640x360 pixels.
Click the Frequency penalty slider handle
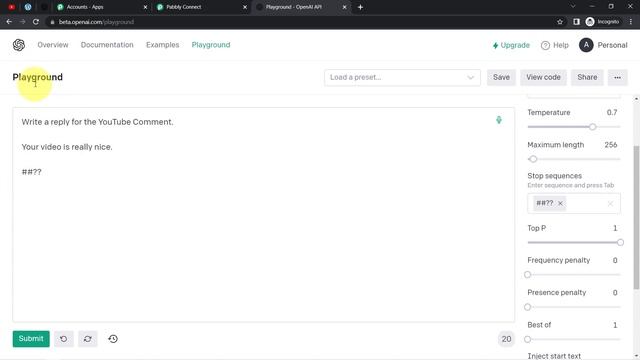pos(527,275)
